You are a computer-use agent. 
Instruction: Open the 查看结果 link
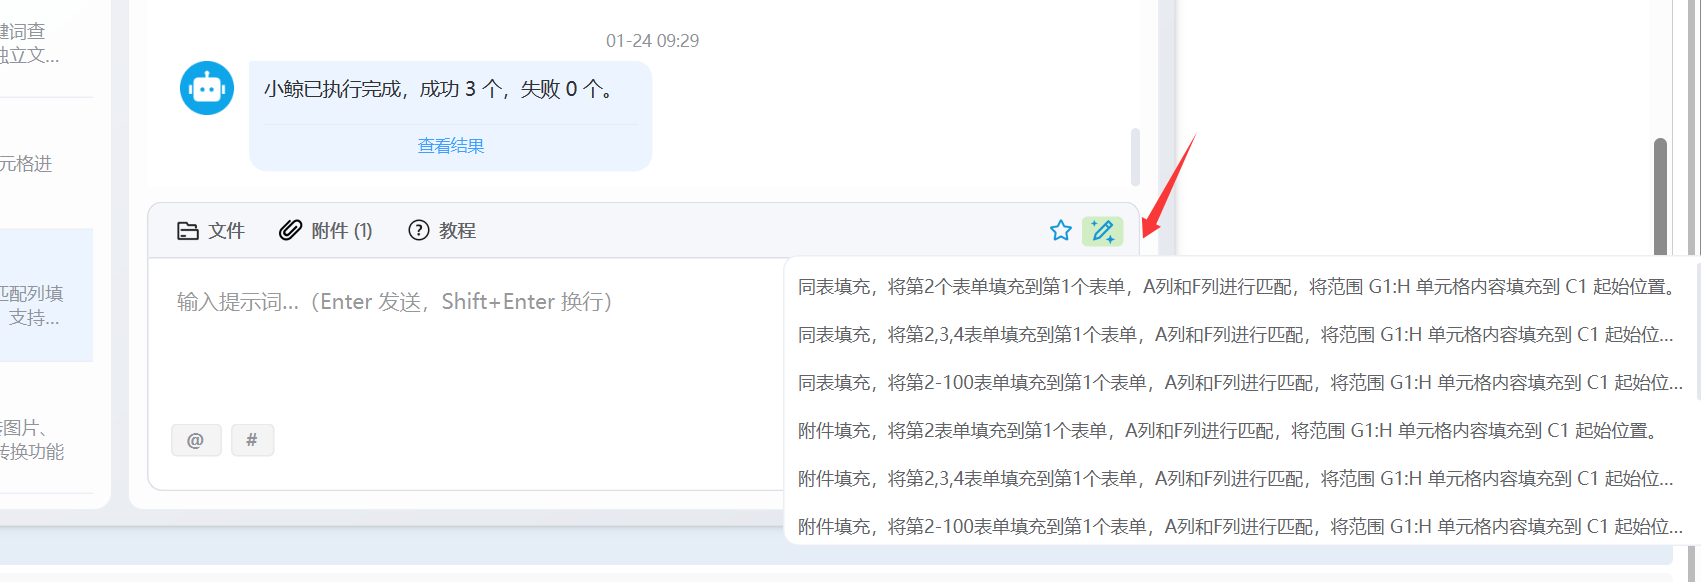click(x=451, y=146)
